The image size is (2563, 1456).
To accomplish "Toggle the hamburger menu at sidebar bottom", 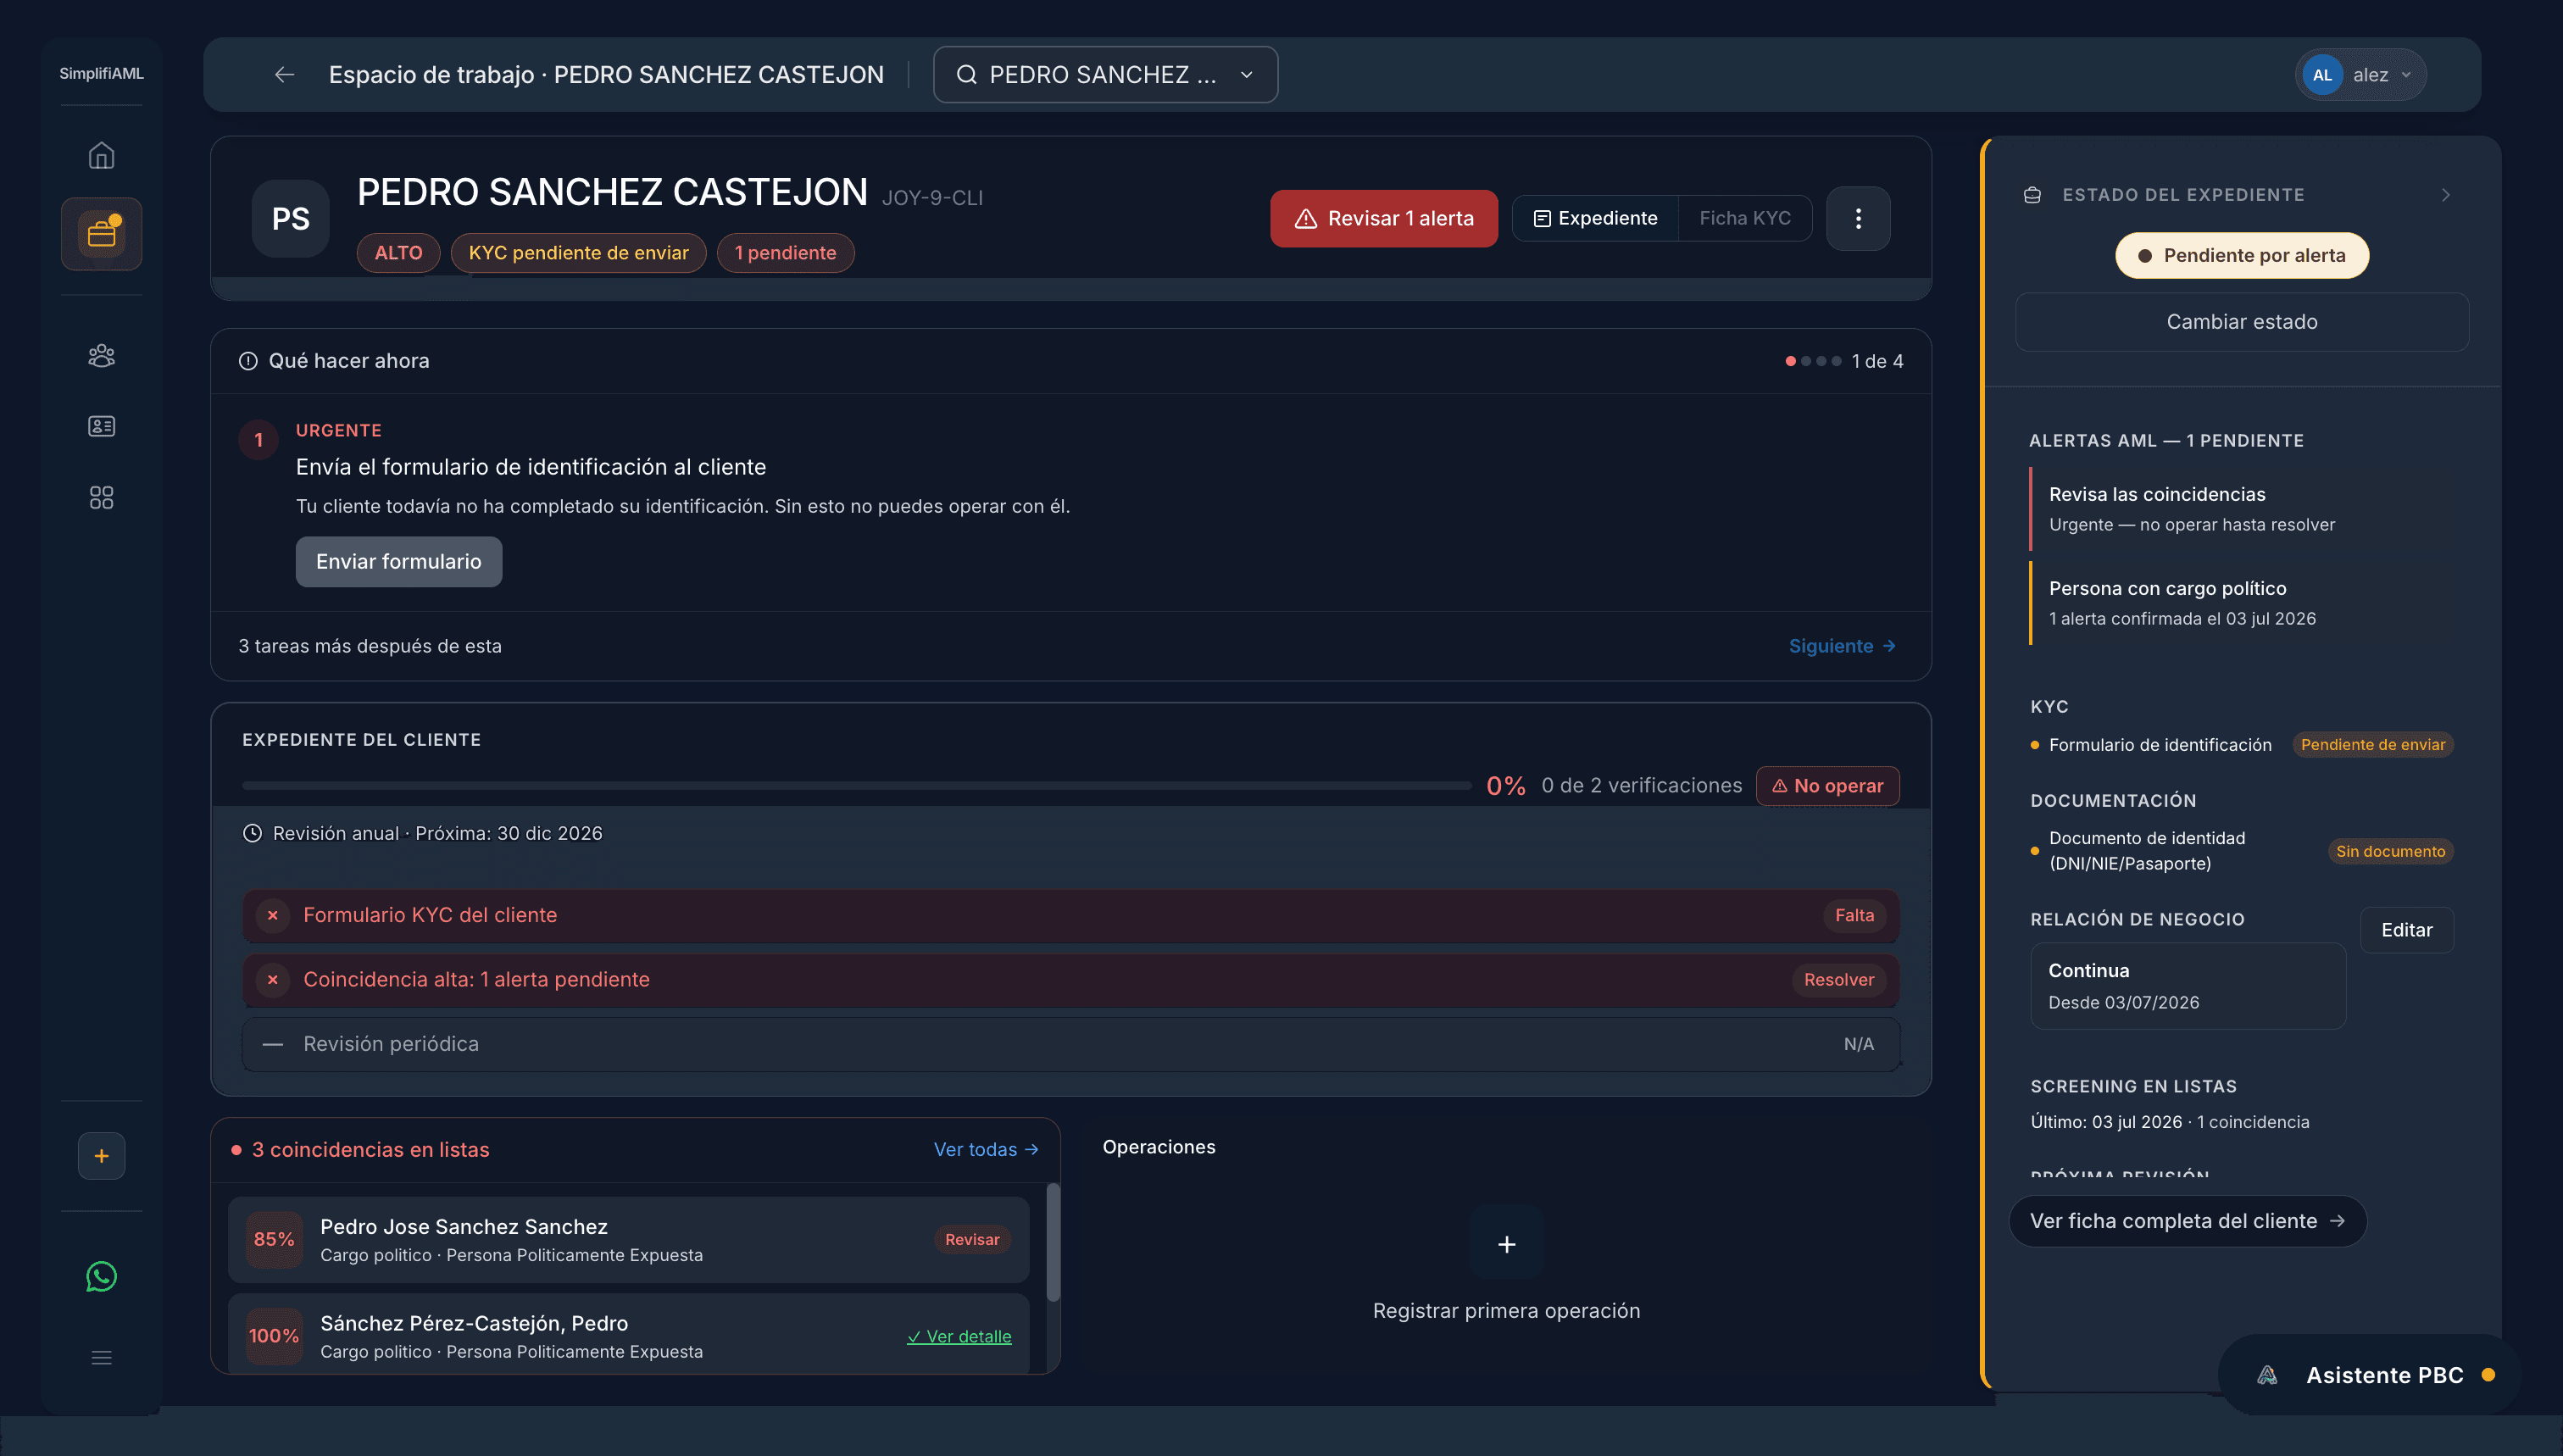I will point(101,1357).
